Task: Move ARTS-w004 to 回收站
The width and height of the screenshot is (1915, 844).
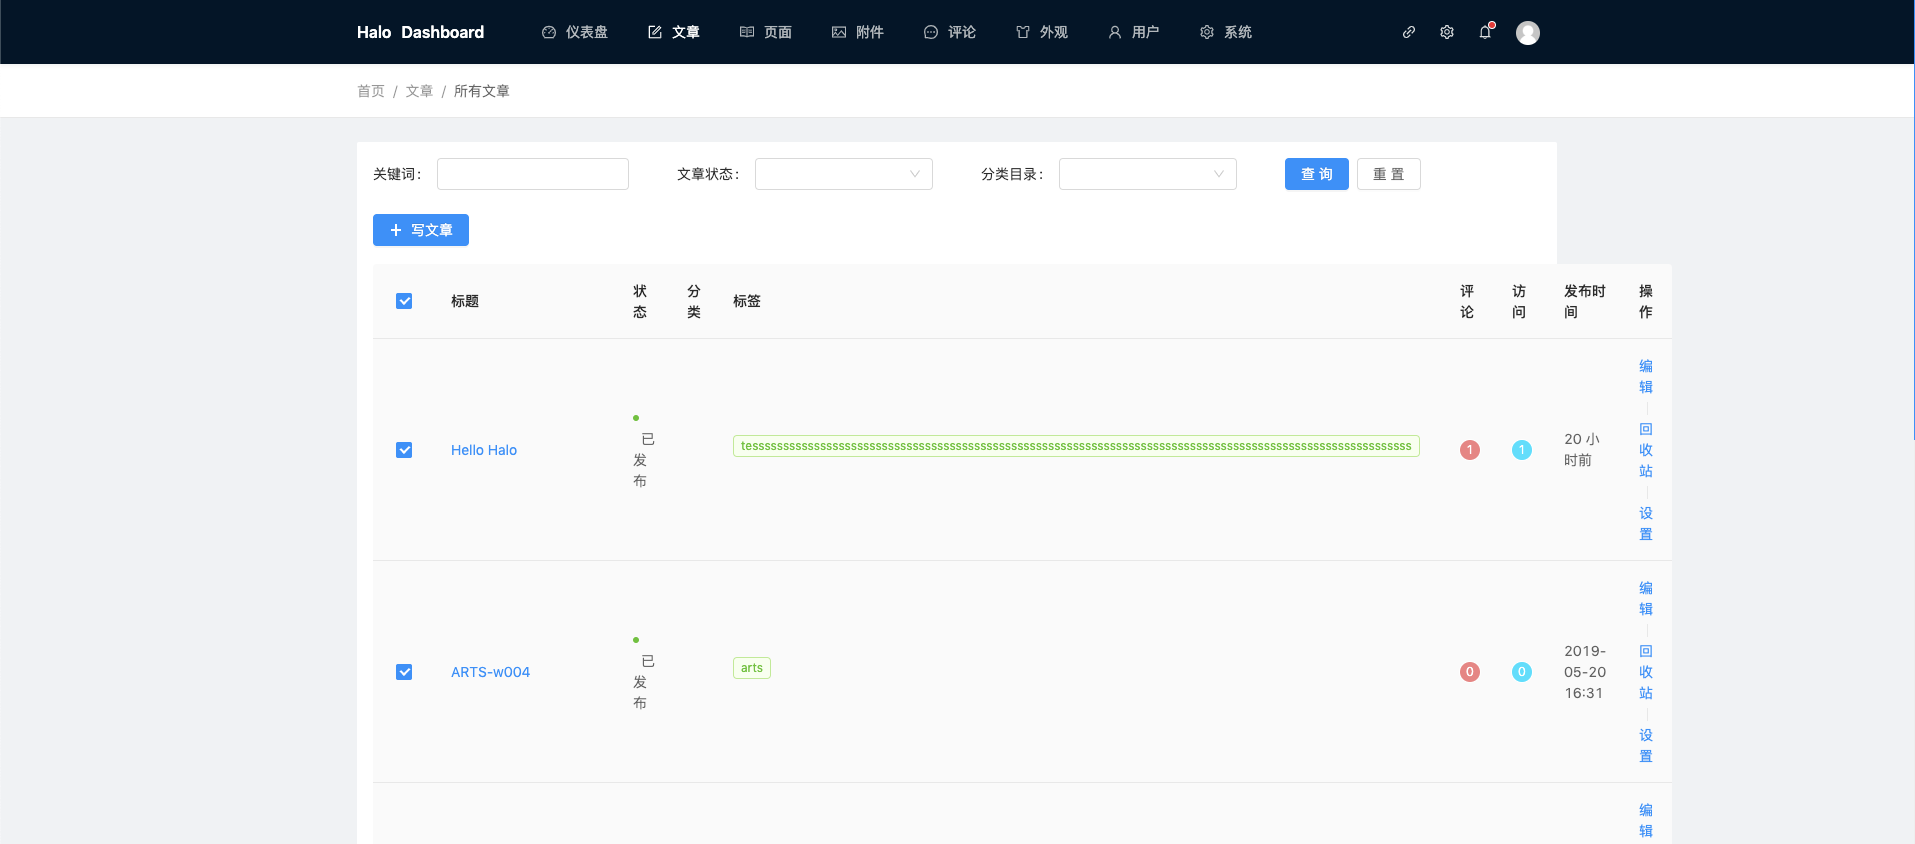Action: (1646, 672)
